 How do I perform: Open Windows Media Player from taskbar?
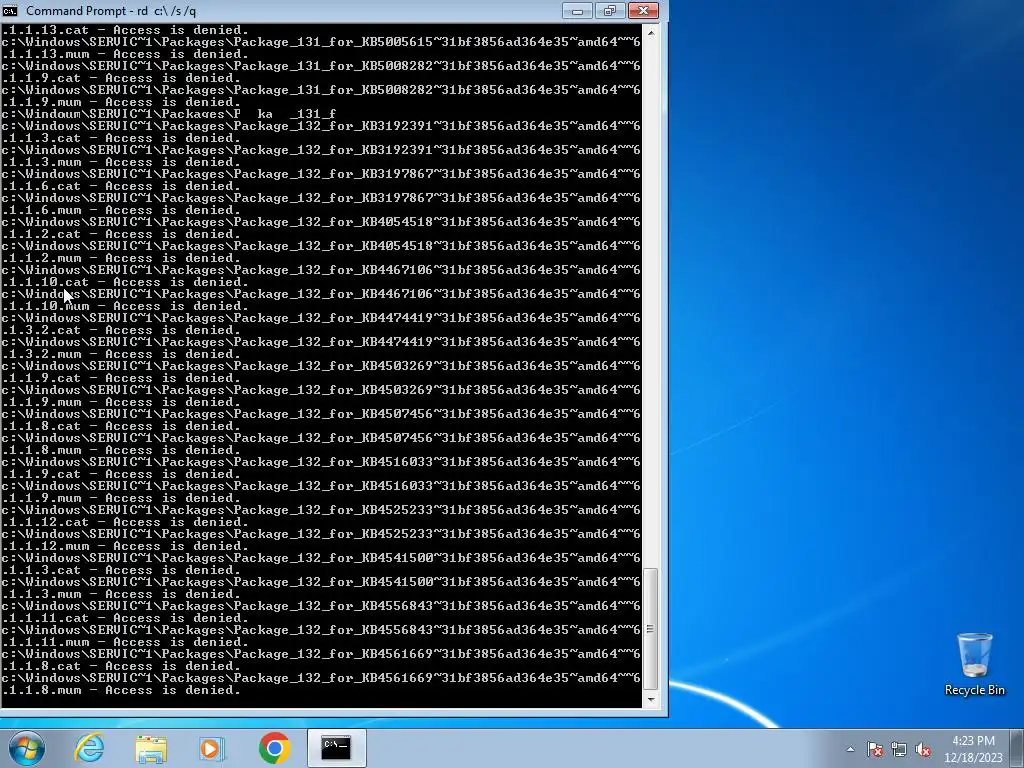[211, 748]
